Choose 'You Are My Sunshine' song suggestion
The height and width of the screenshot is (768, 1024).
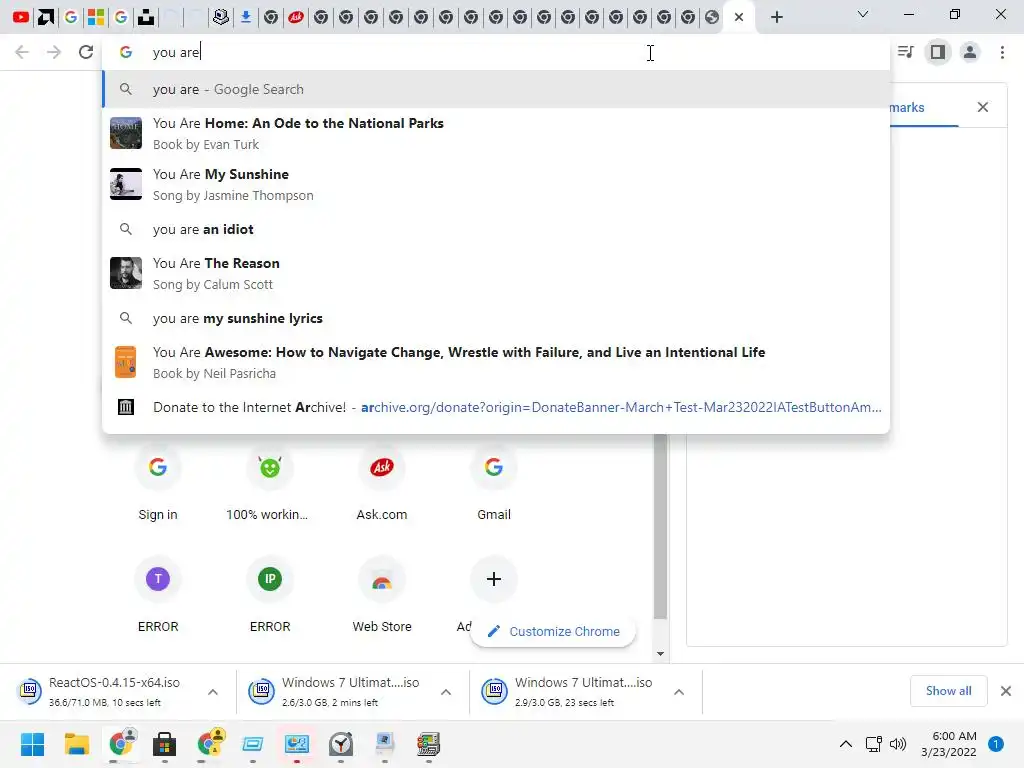(x=496, y=184)
